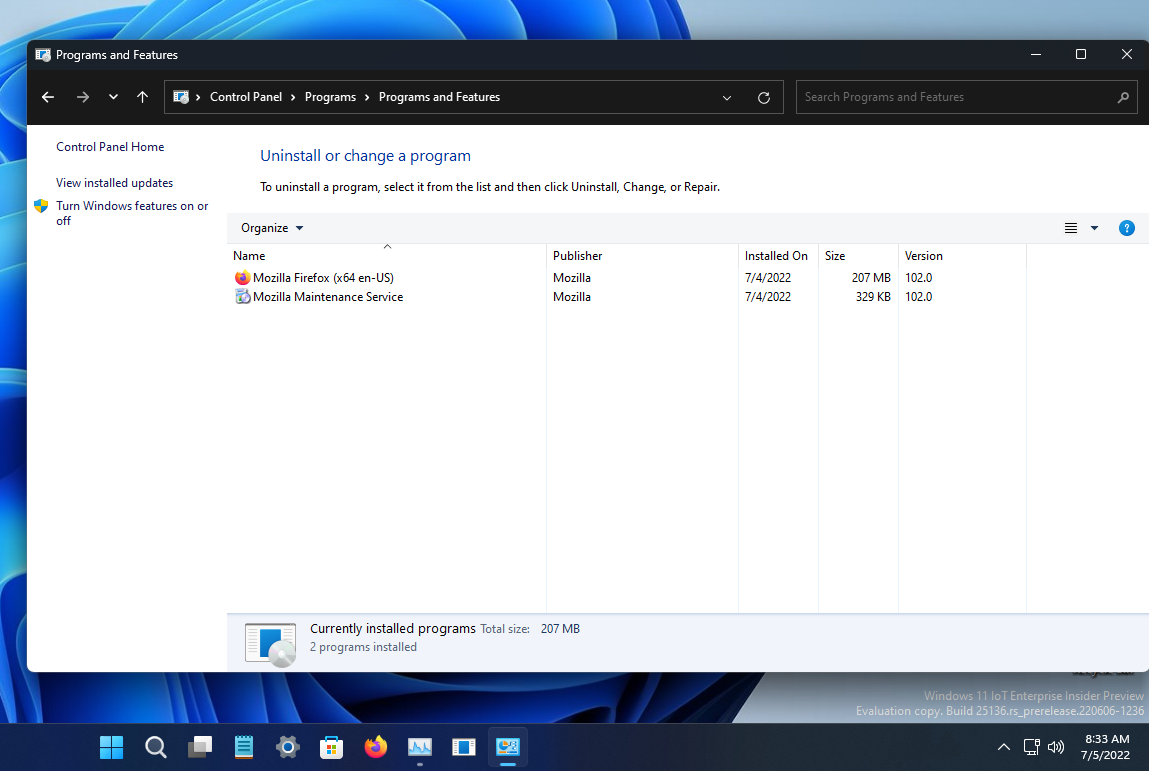1149x771 pixels.
Task: Open Settings gear on taskbar
Action: (287, 747)
